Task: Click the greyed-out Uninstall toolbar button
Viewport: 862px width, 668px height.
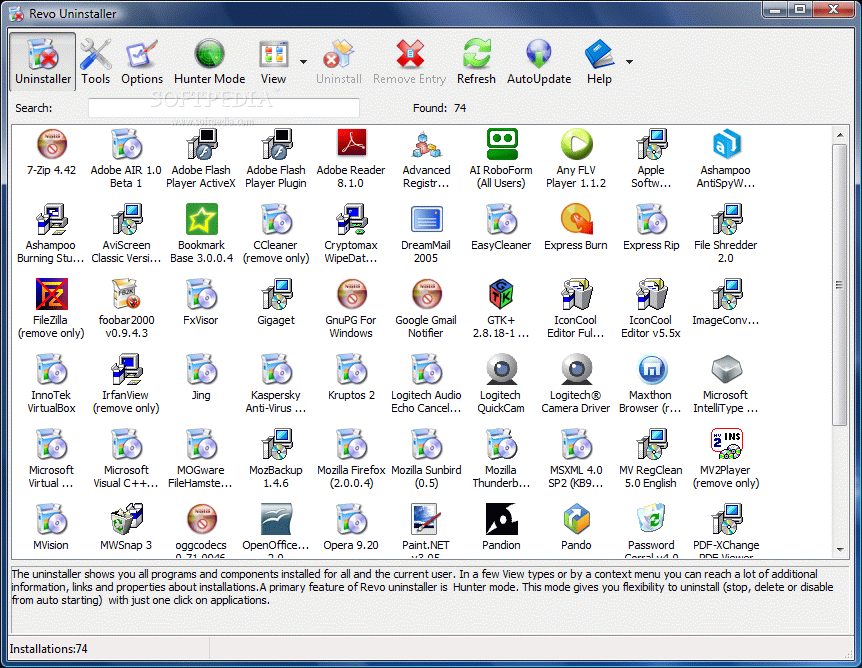Action: point(339,62)
